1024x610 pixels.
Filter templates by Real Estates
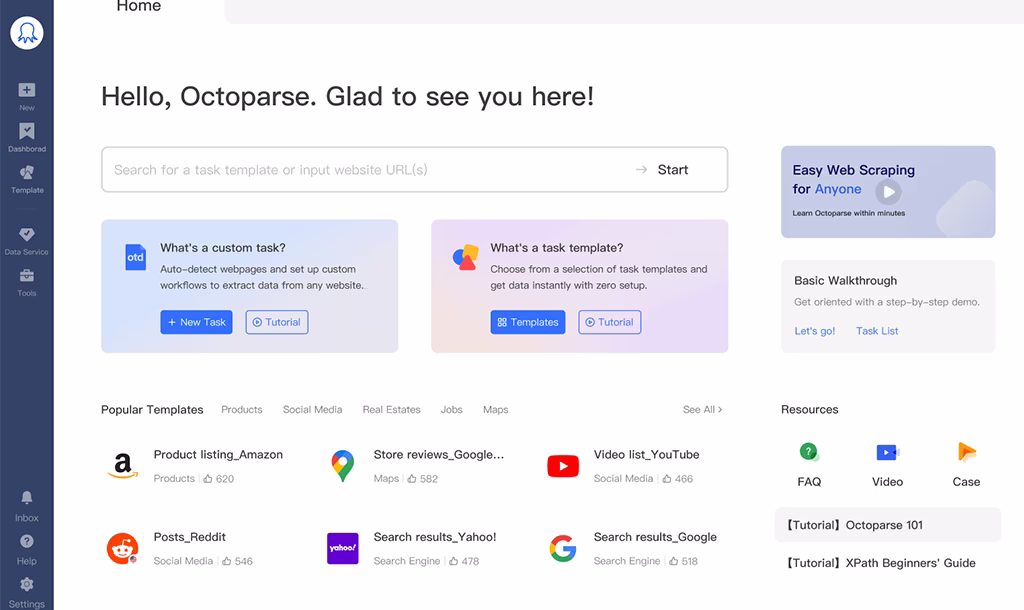391,410
